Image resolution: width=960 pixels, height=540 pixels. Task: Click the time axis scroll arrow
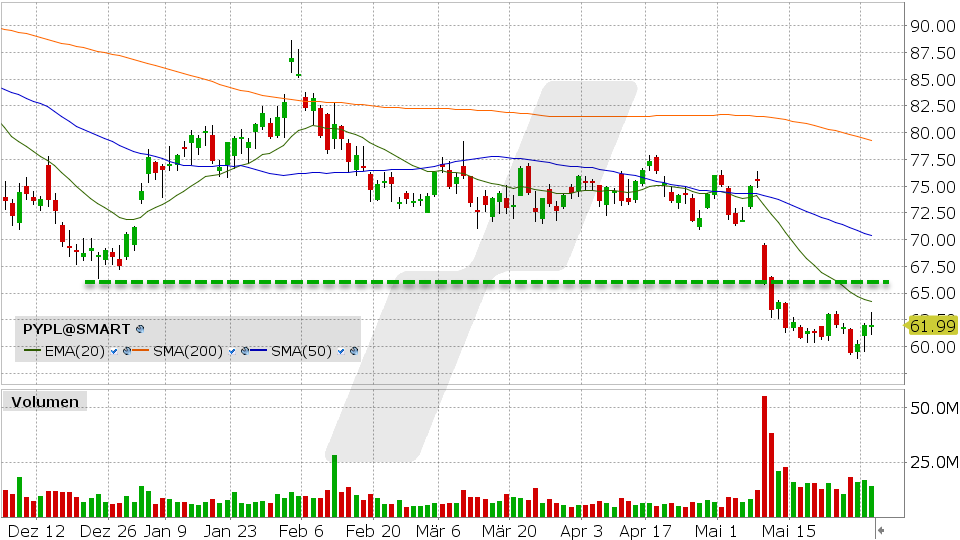[x=880, y=530]
